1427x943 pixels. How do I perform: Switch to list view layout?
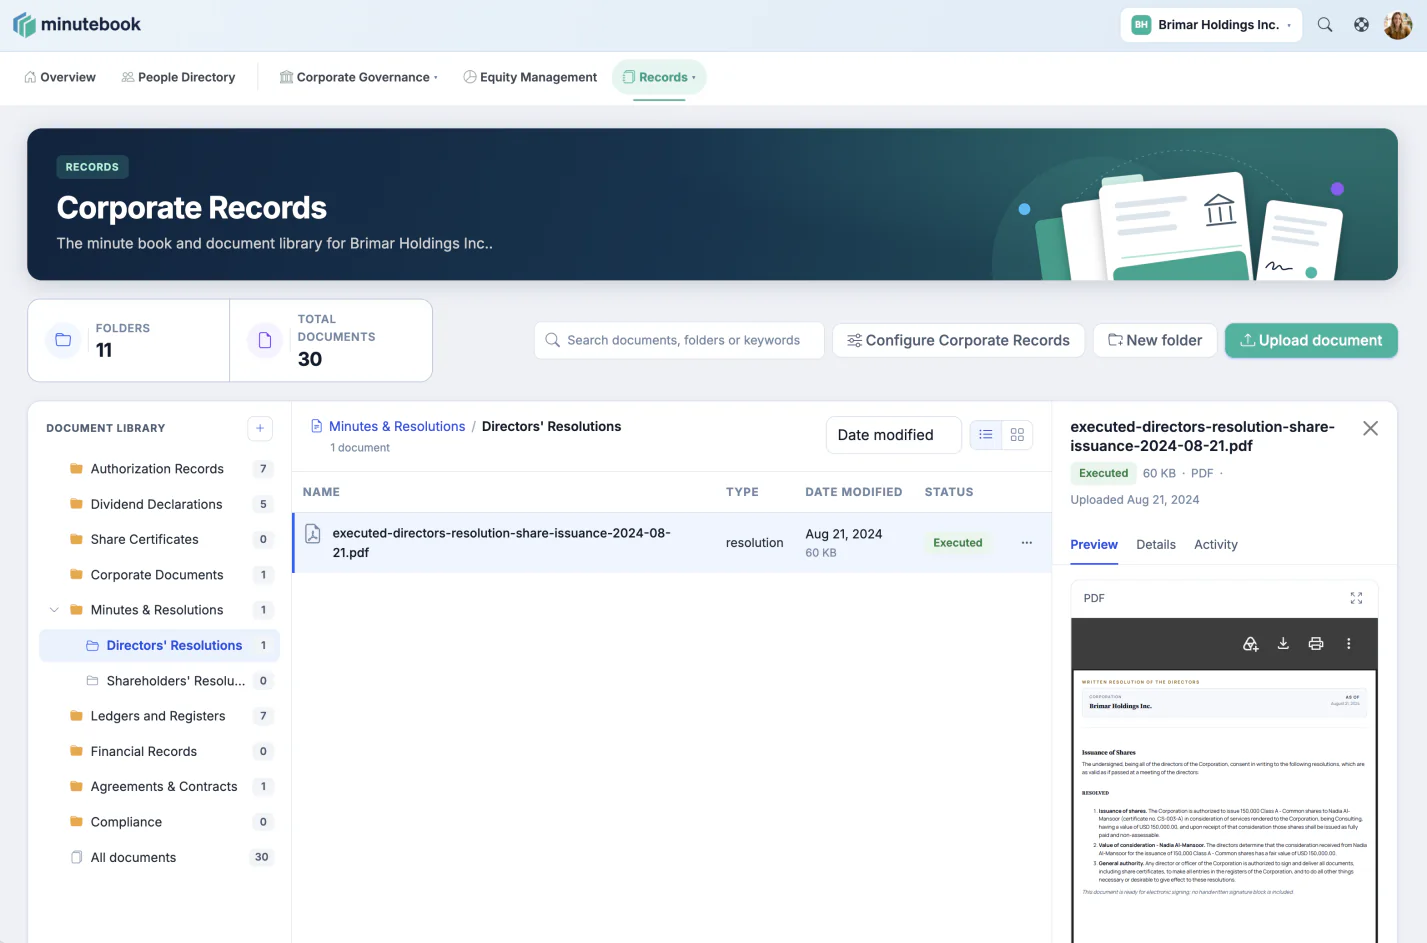click(x=986, y=435)
